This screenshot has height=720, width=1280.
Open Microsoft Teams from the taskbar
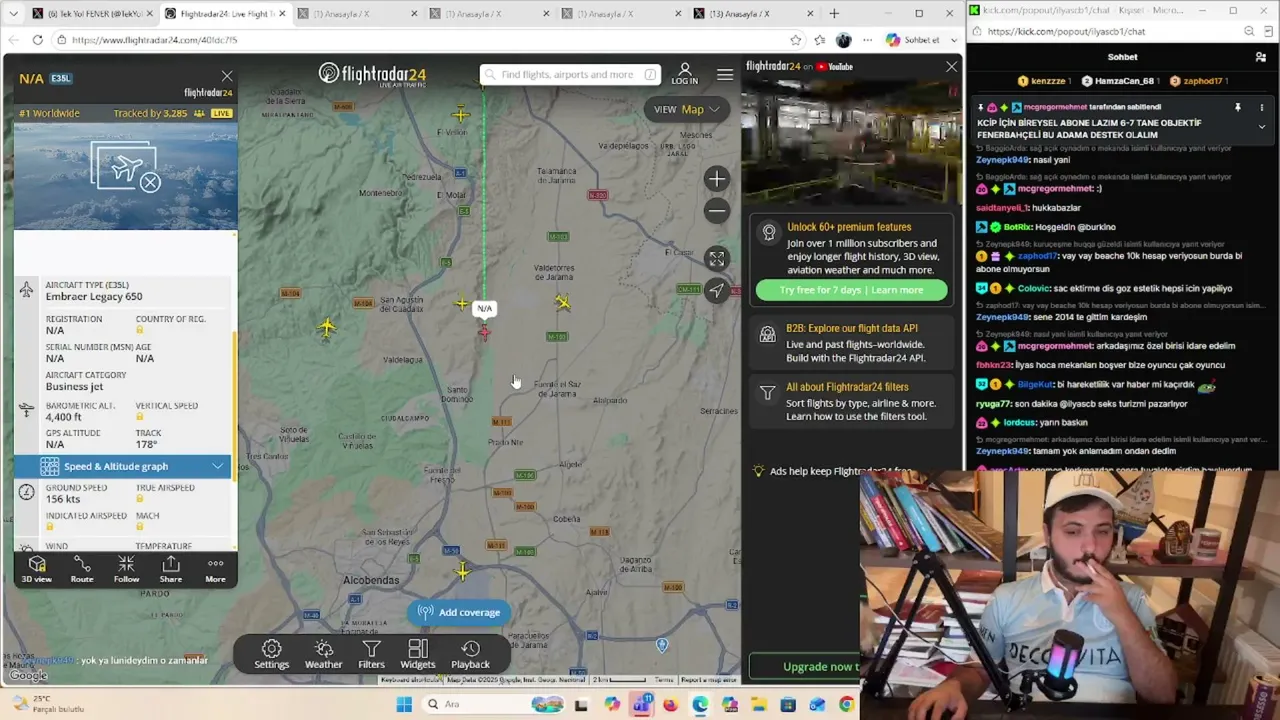click(x=641, y=705)
